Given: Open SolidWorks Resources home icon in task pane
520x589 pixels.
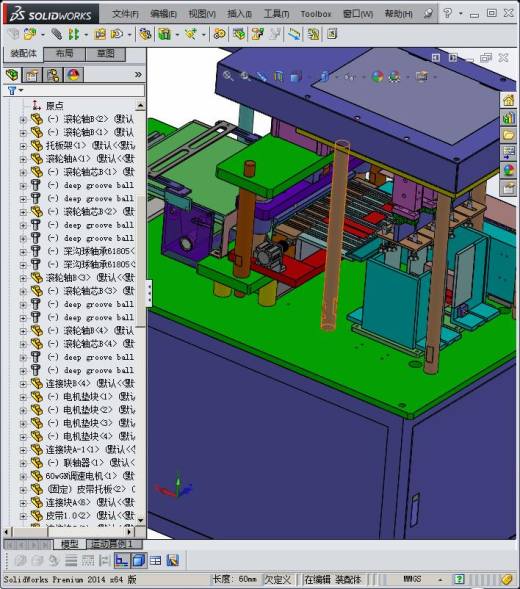Looking at the screenshot, I should tap(508, 101).
